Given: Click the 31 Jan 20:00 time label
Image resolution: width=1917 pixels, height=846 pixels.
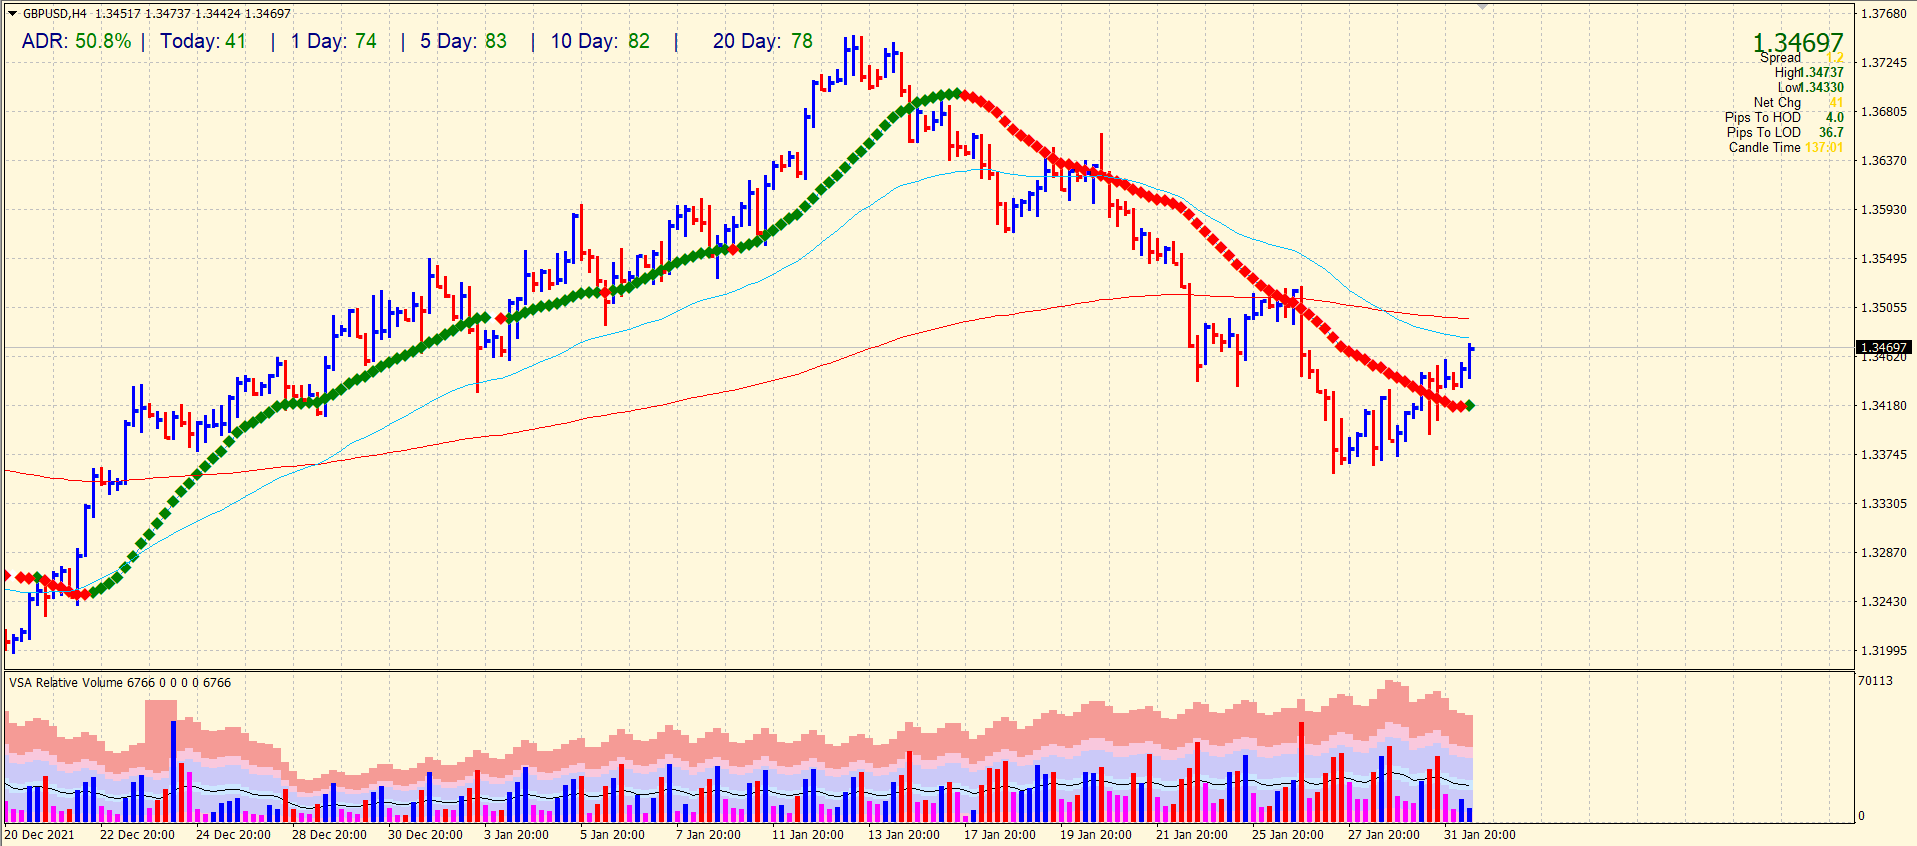Looking at the screenshot, I should (x=1480, y=834).
